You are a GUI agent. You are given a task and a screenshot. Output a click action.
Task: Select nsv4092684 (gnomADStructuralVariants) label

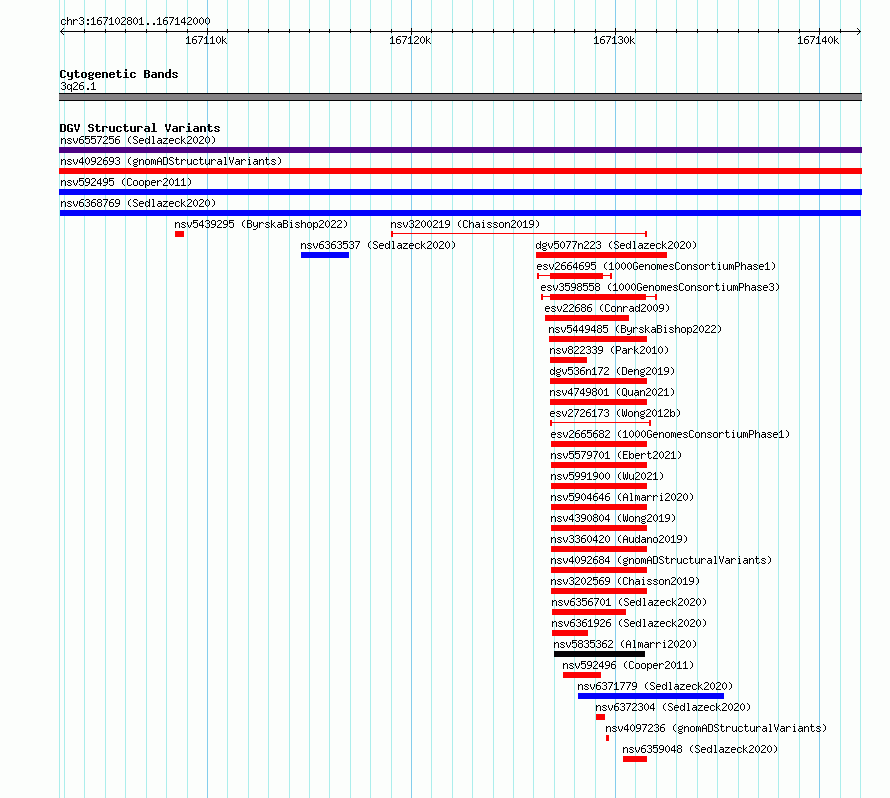pos(661,560)
